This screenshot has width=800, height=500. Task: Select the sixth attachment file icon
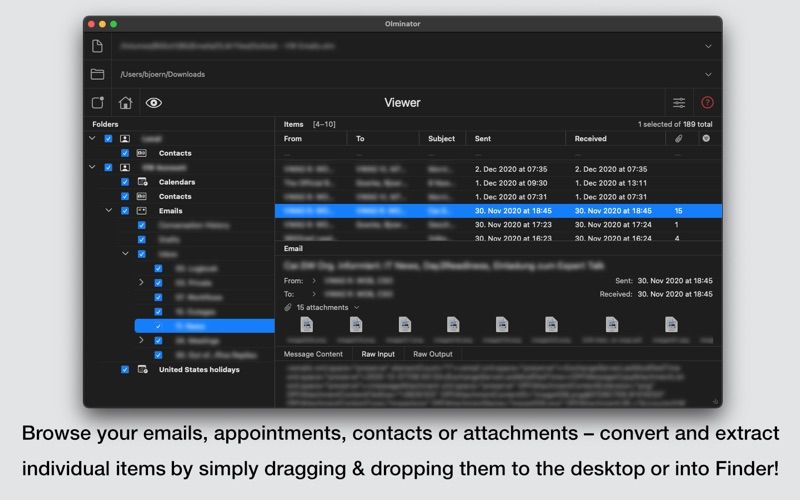point(551,324)
